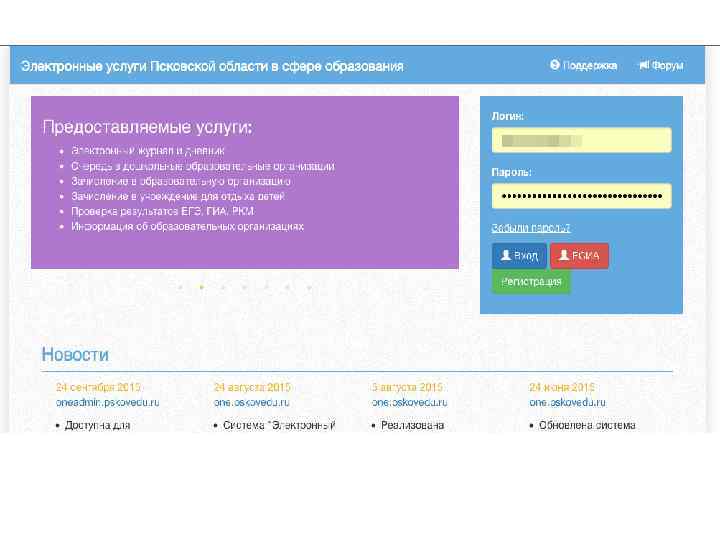Click Проверка результатов ЕГЭ, ГИА, РКМ item

coord(163,211)
